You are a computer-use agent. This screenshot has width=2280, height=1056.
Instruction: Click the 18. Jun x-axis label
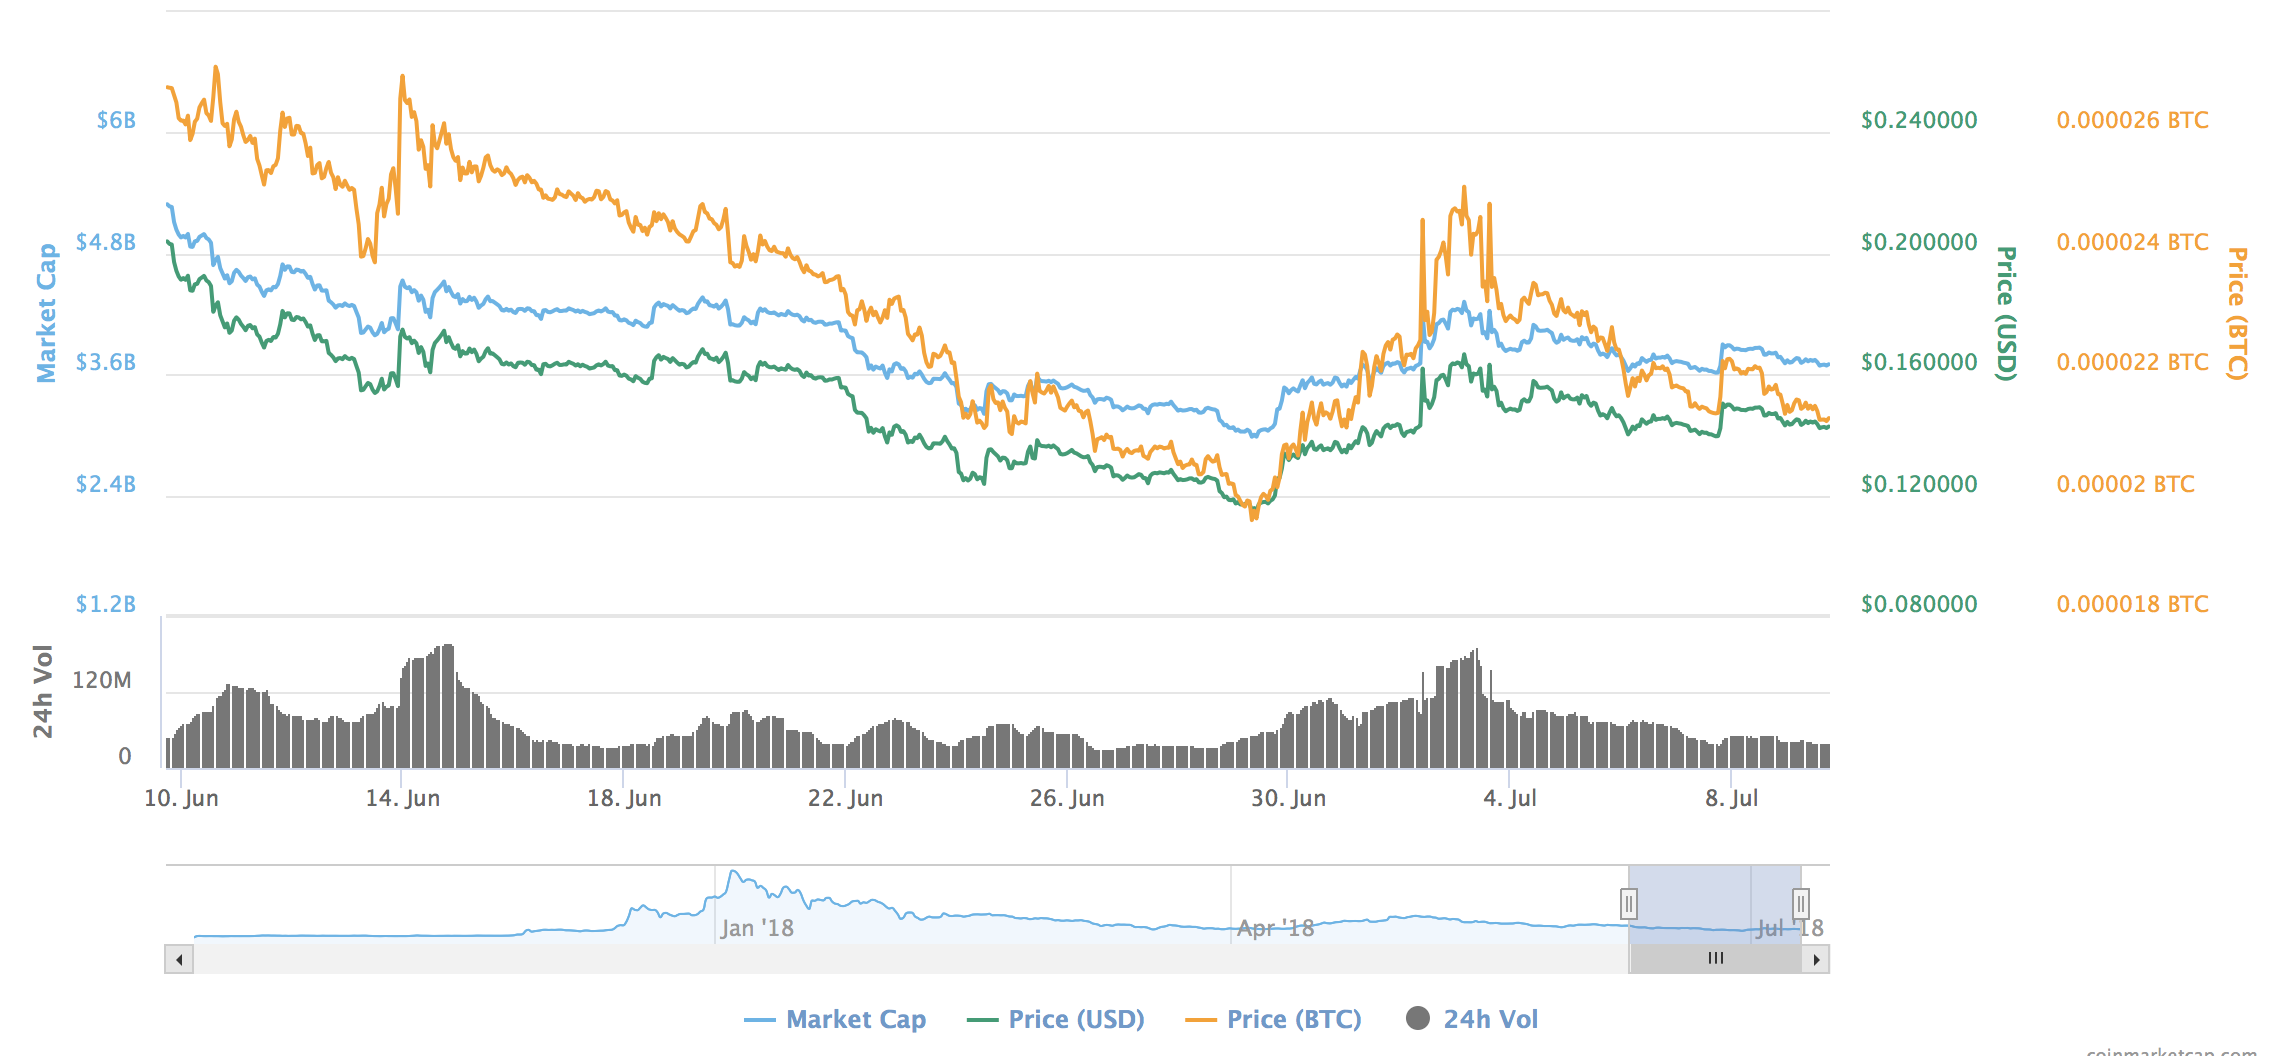coord(624,798)
